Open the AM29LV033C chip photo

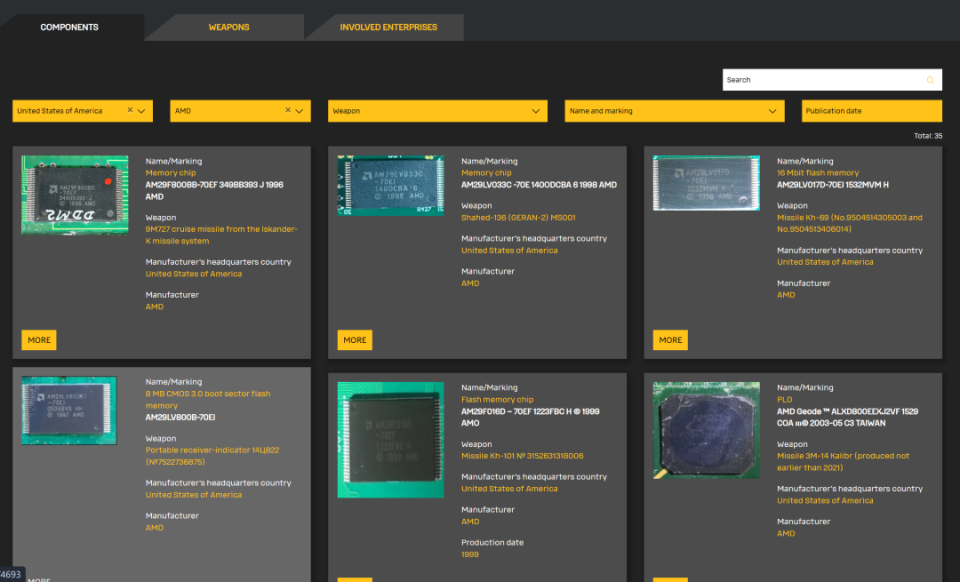tap(391, 185)
